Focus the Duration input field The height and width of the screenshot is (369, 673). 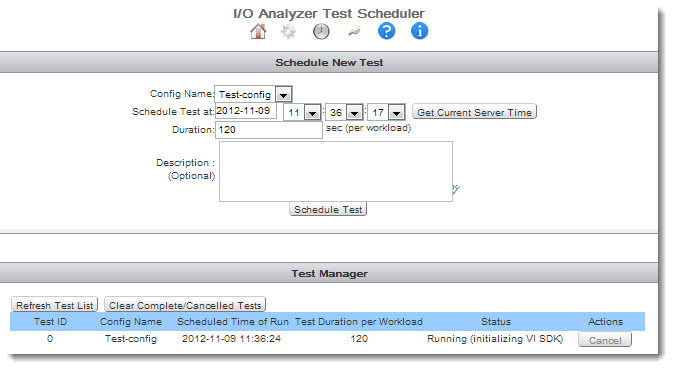coord(268,130)
